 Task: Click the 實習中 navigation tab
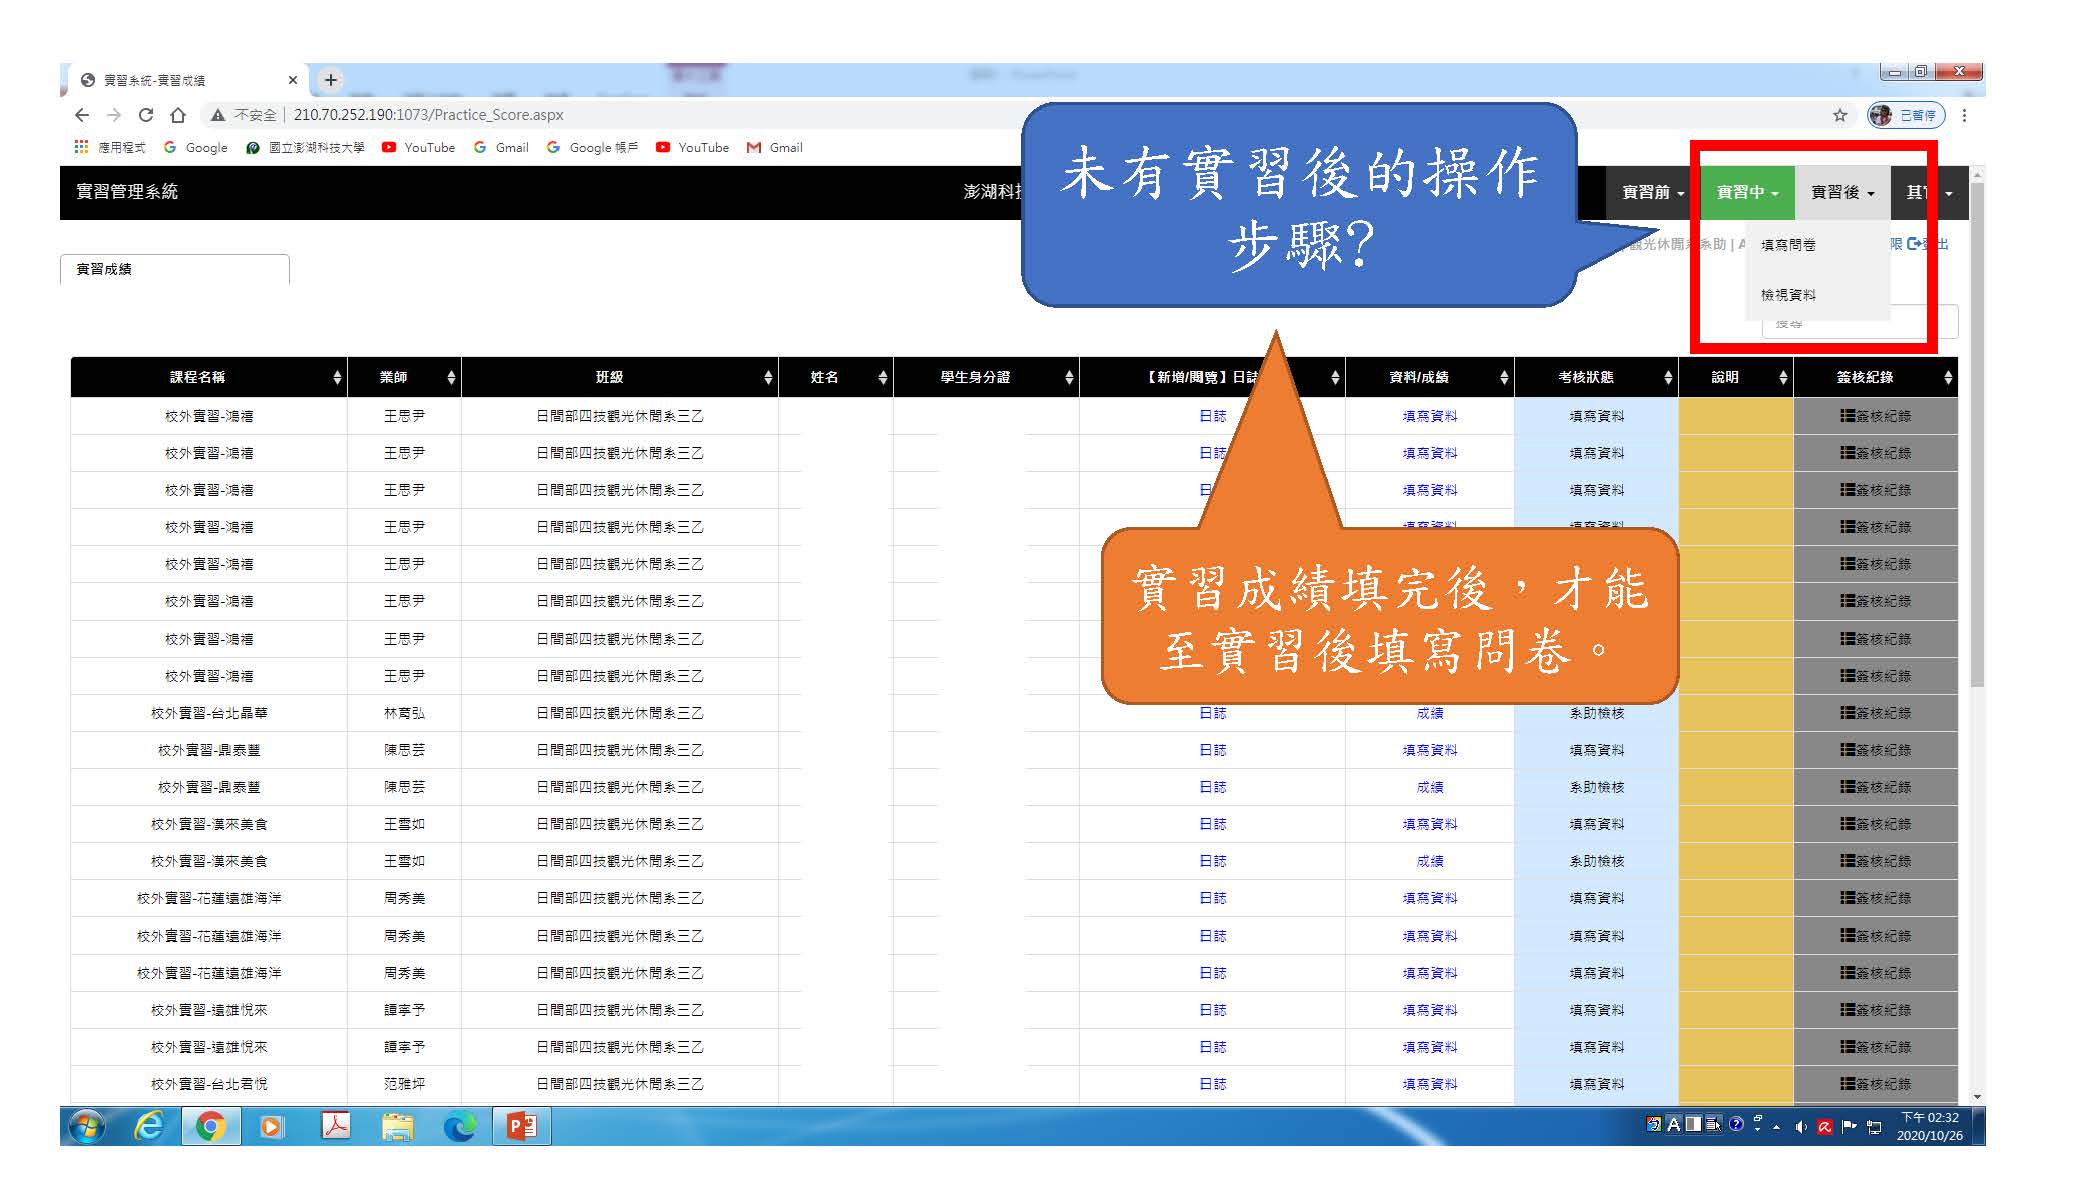[1746, 191]
